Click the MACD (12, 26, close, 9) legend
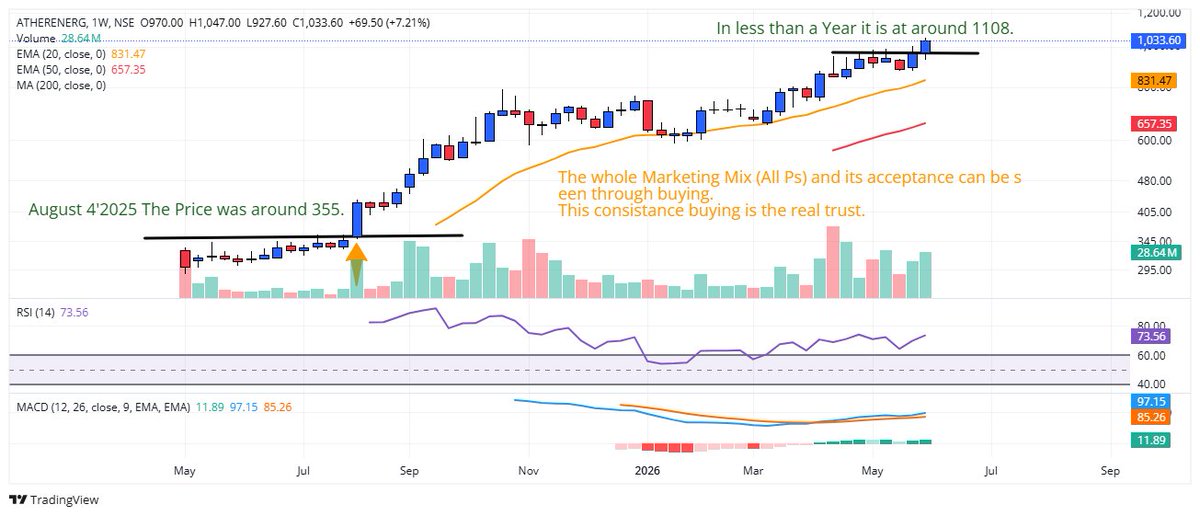 (155, 407)
